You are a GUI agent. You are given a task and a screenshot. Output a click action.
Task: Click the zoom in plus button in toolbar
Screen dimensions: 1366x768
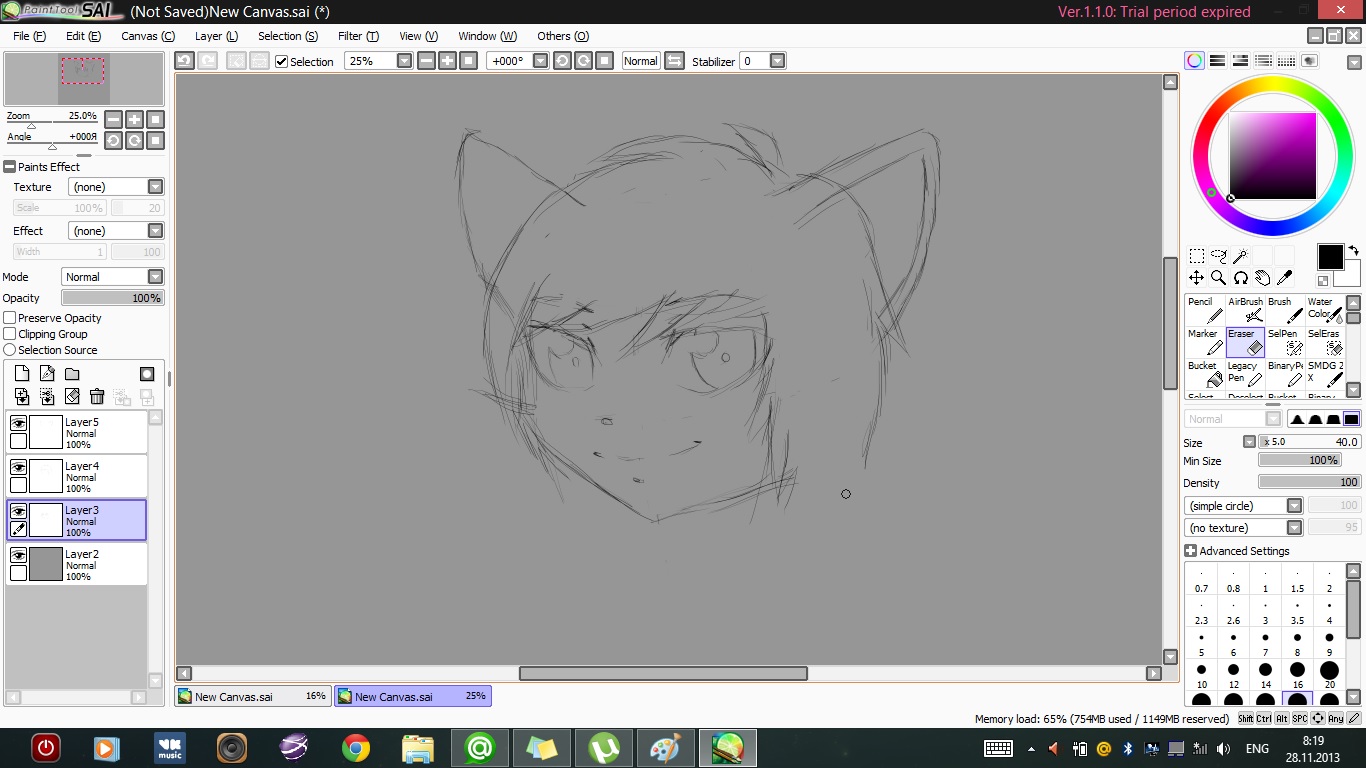(447, 61)
